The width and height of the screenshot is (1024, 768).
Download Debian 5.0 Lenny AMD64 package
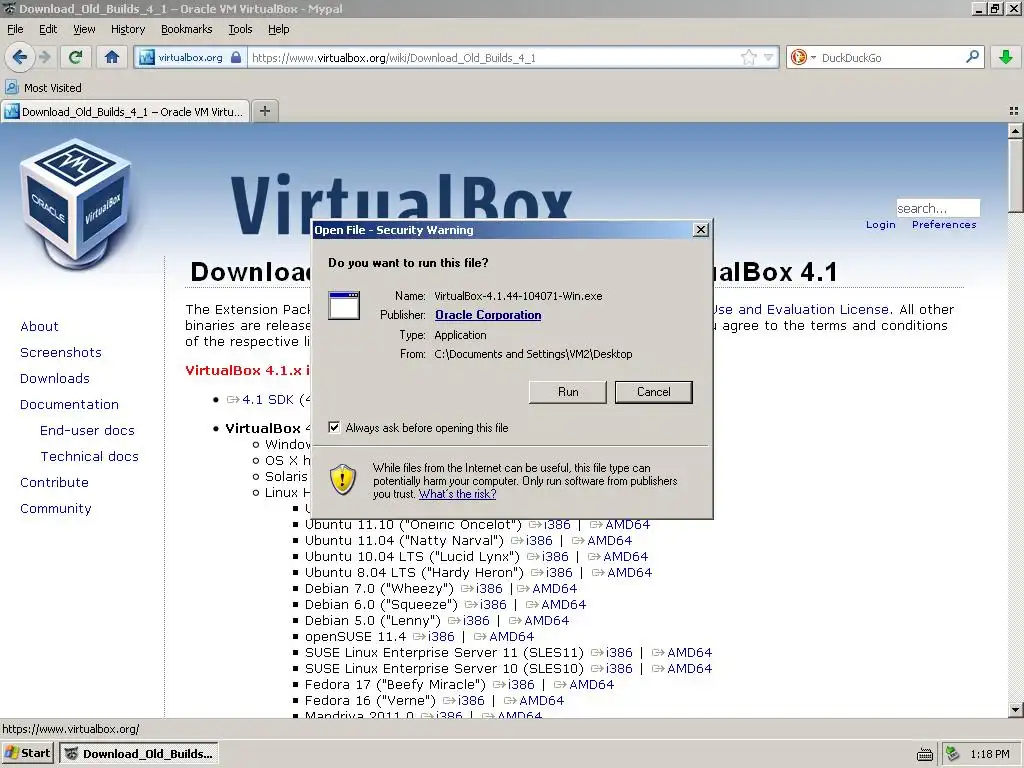tap(539, 620)
